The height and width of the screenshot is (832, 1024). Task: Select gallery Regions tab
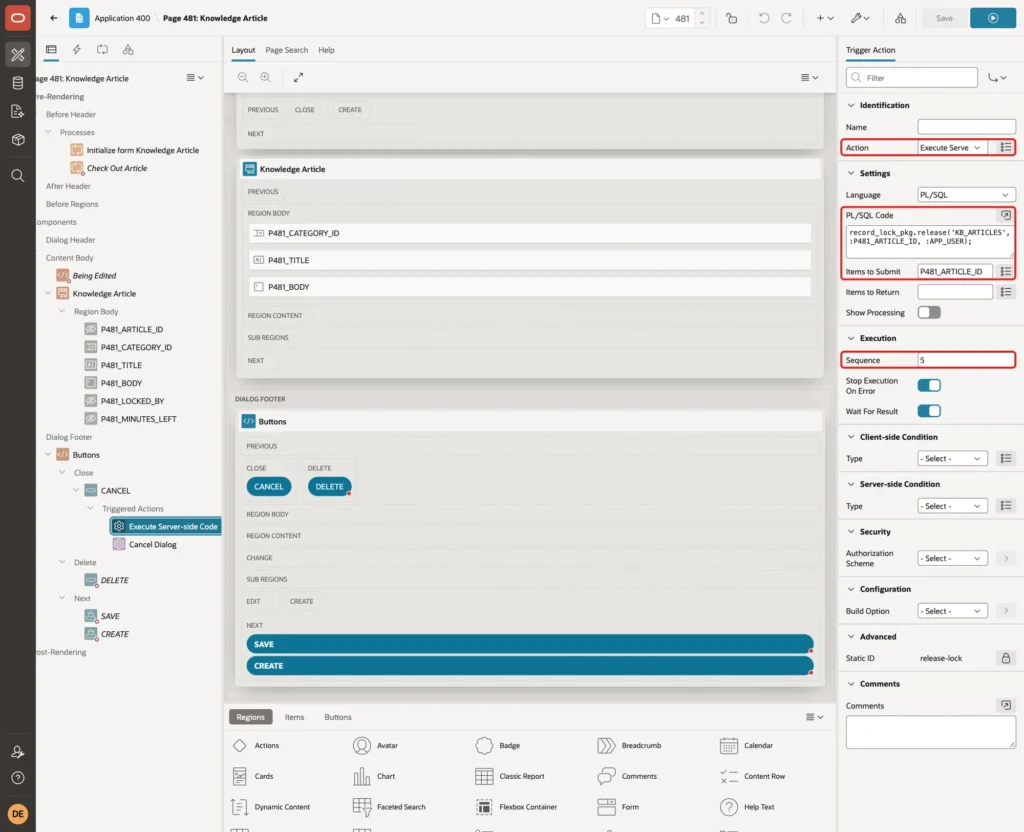tap(250, 717)
